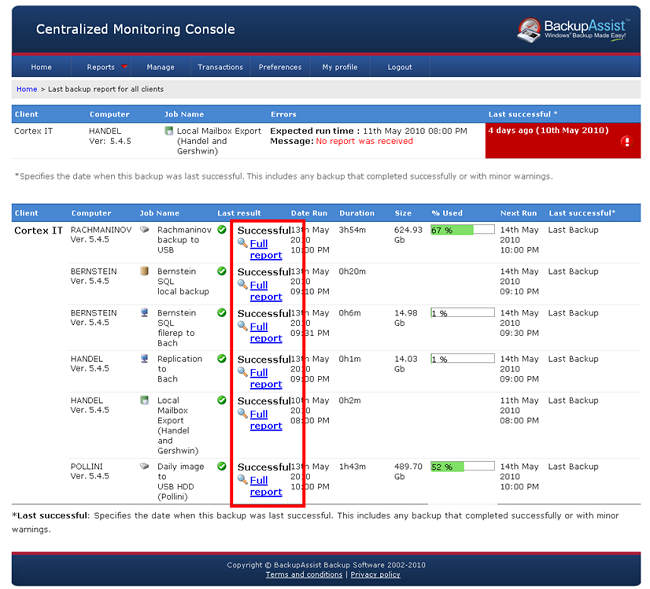Open Full report for Rachmaninov backup to USB

(266, 249)
